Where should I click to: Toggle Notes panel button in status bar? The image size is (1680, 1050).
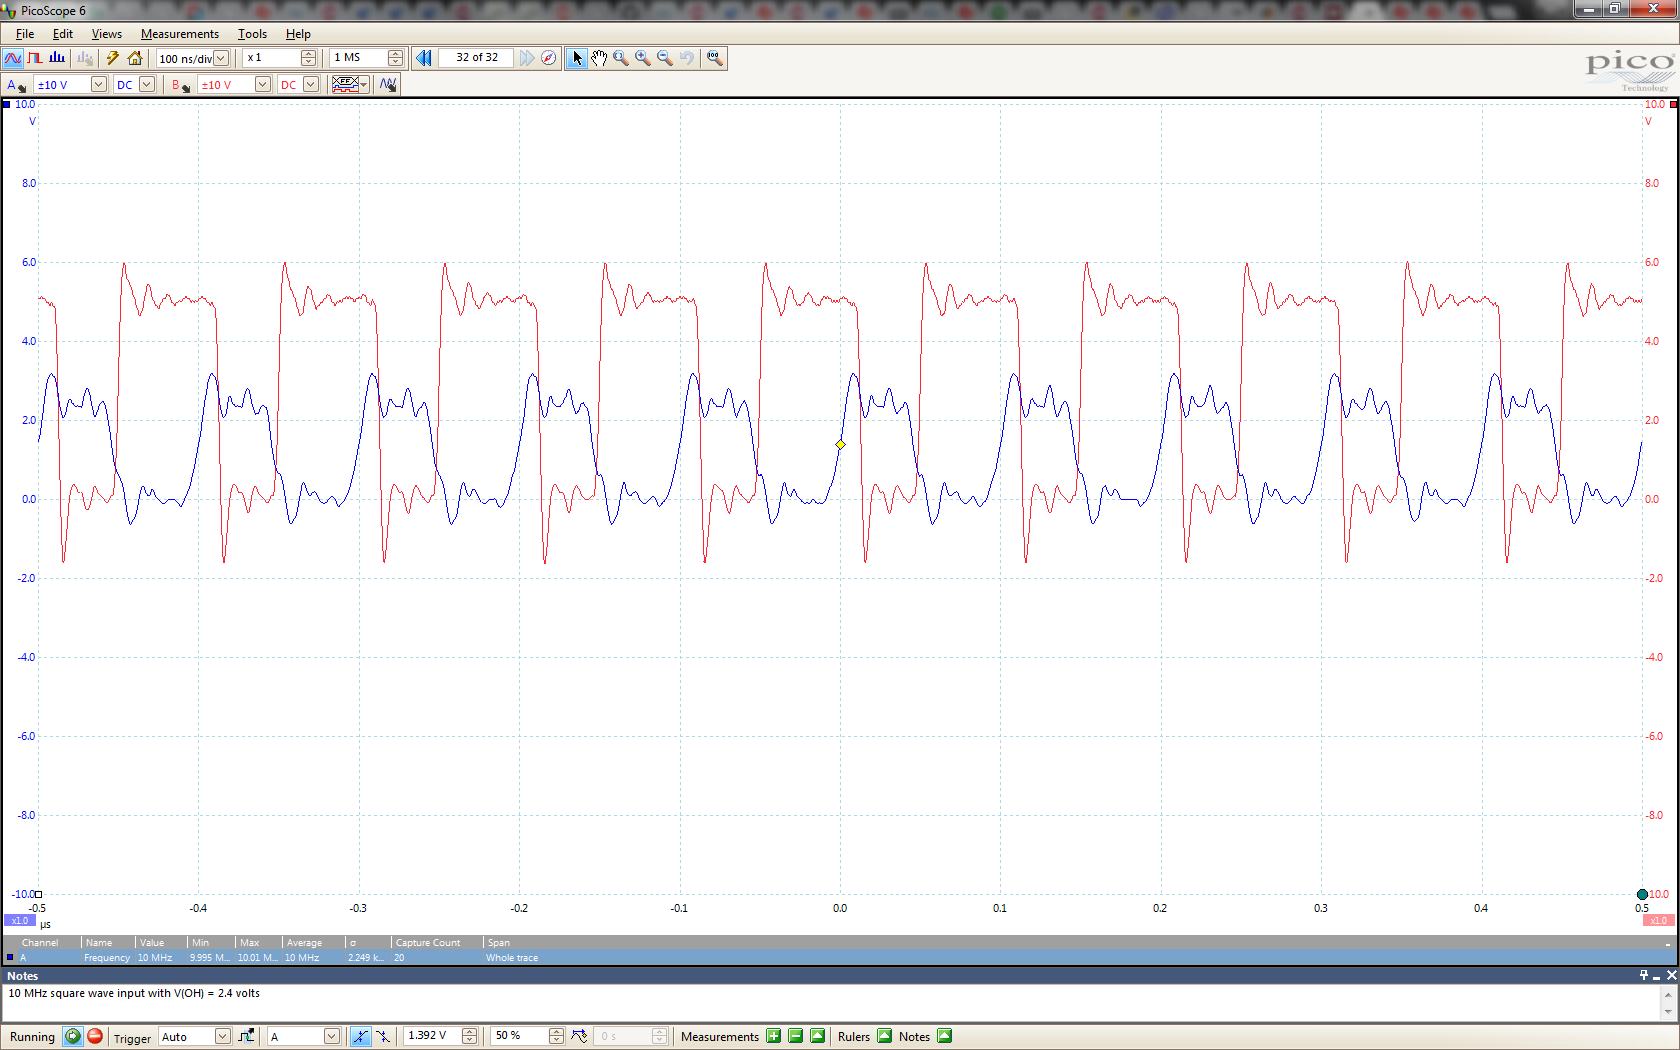tap(944, 1036)
